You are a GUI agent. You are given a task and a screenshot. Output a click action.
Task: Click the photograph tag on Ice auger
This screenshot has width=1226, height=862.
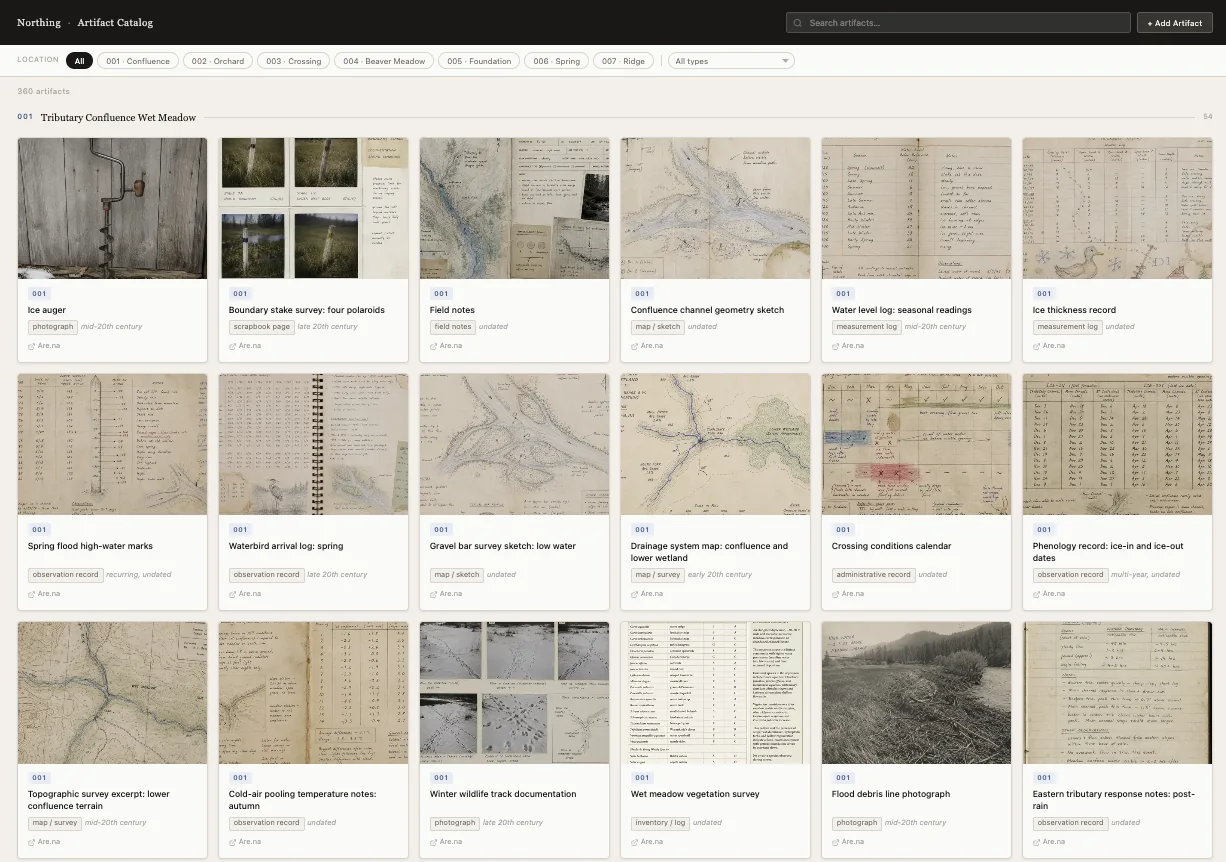pyautogui.click(x=53, y=327)
